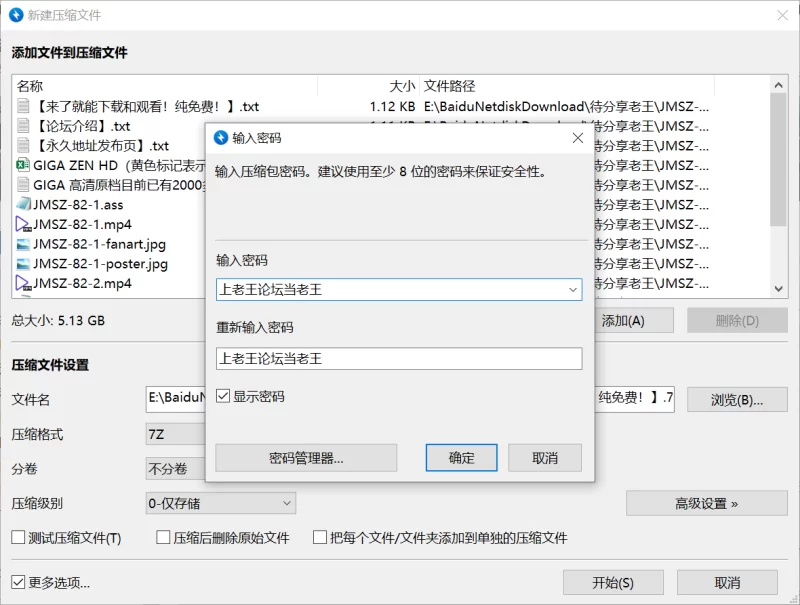Click the 重新输入密码 input field

click(399, 359)
